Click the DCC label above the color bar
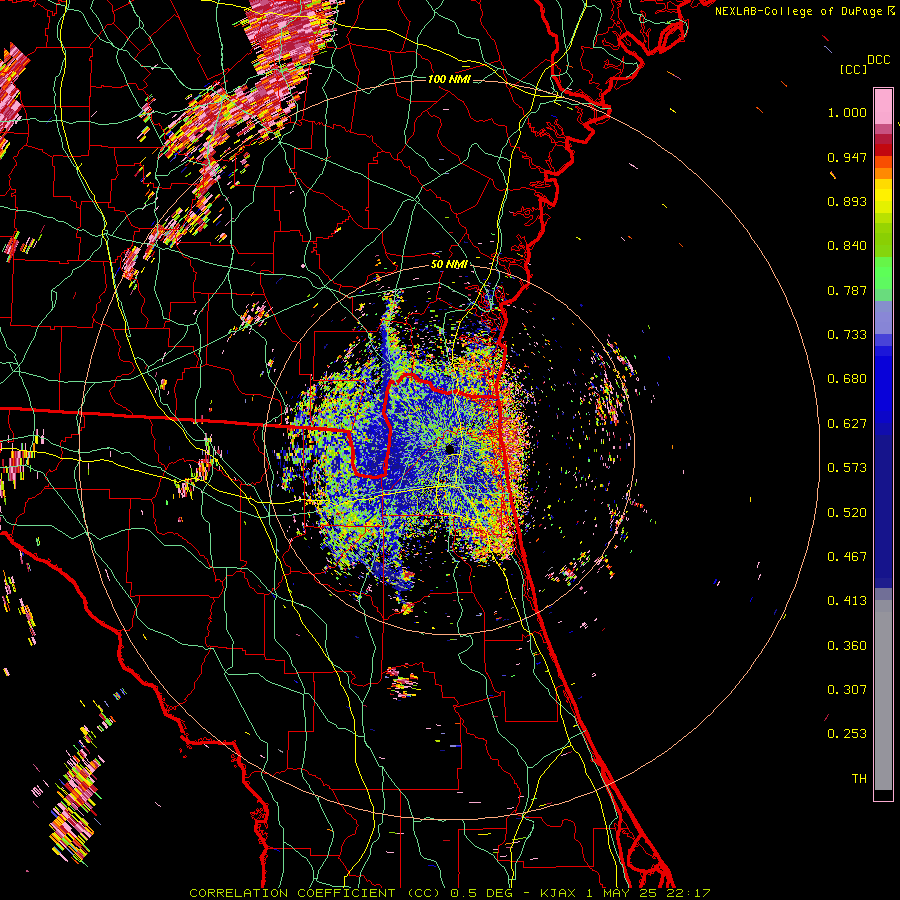Image resolution: width=900 pixels, height=900 pixels. pos(878,60)
